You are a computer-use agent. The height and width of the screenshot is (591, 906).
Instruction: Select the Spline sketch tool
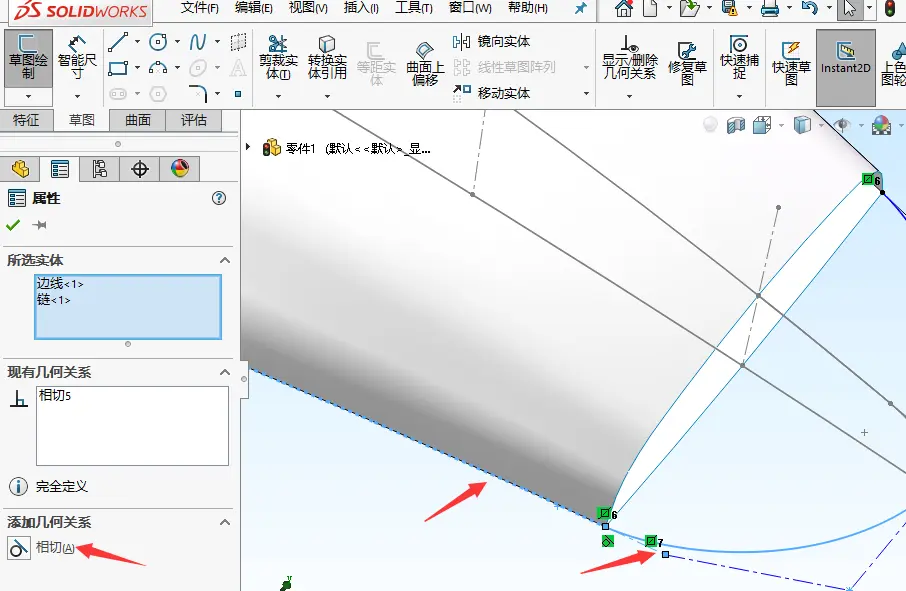(198, 42)
